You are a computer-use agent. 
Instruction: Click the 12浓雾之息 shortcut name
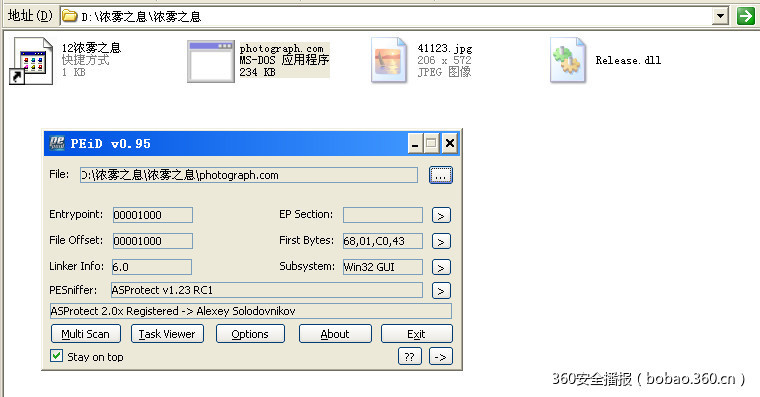pos(91,48)
